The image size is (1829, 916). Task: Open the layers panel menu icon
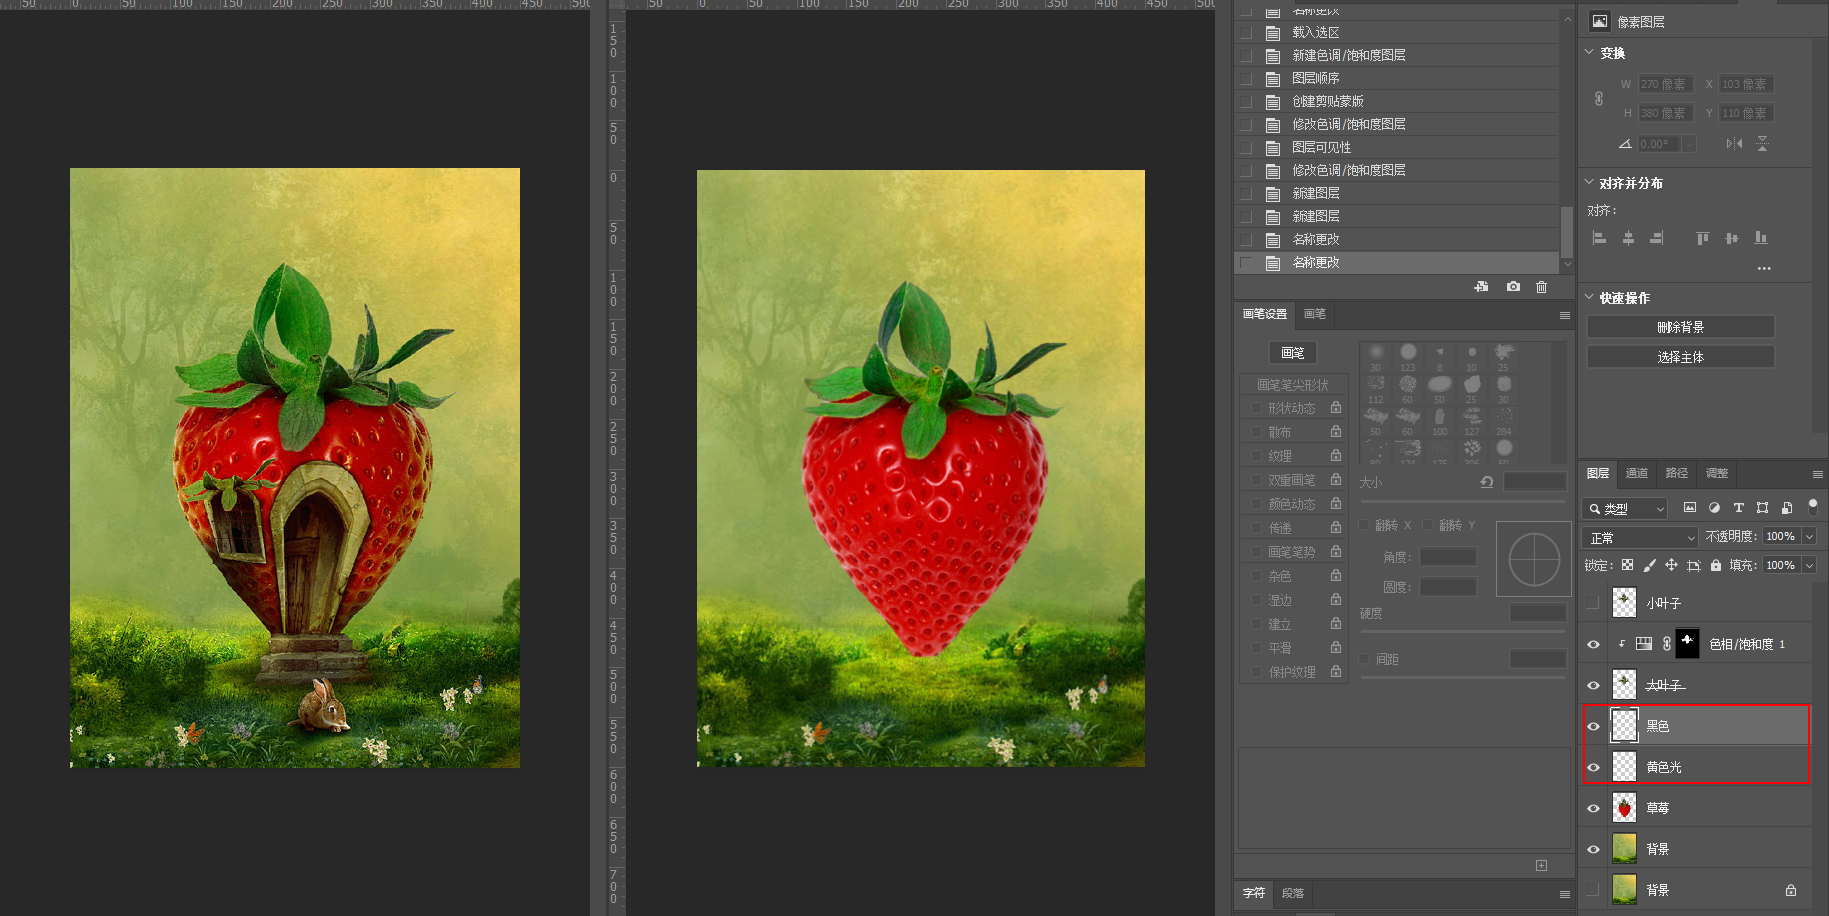point(1817,474)
